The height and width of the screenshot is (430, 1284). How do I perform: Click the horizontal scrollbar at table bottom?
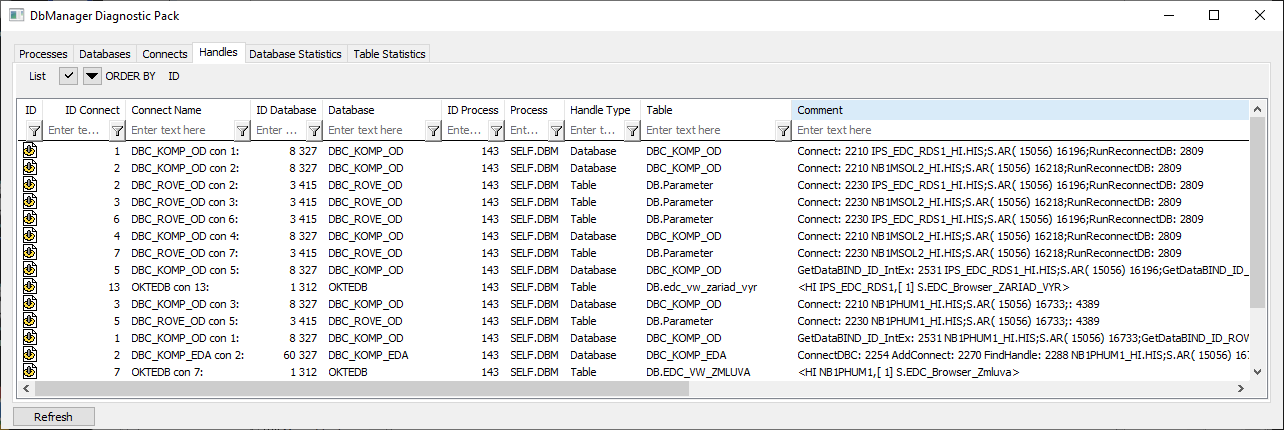point(600,388)
